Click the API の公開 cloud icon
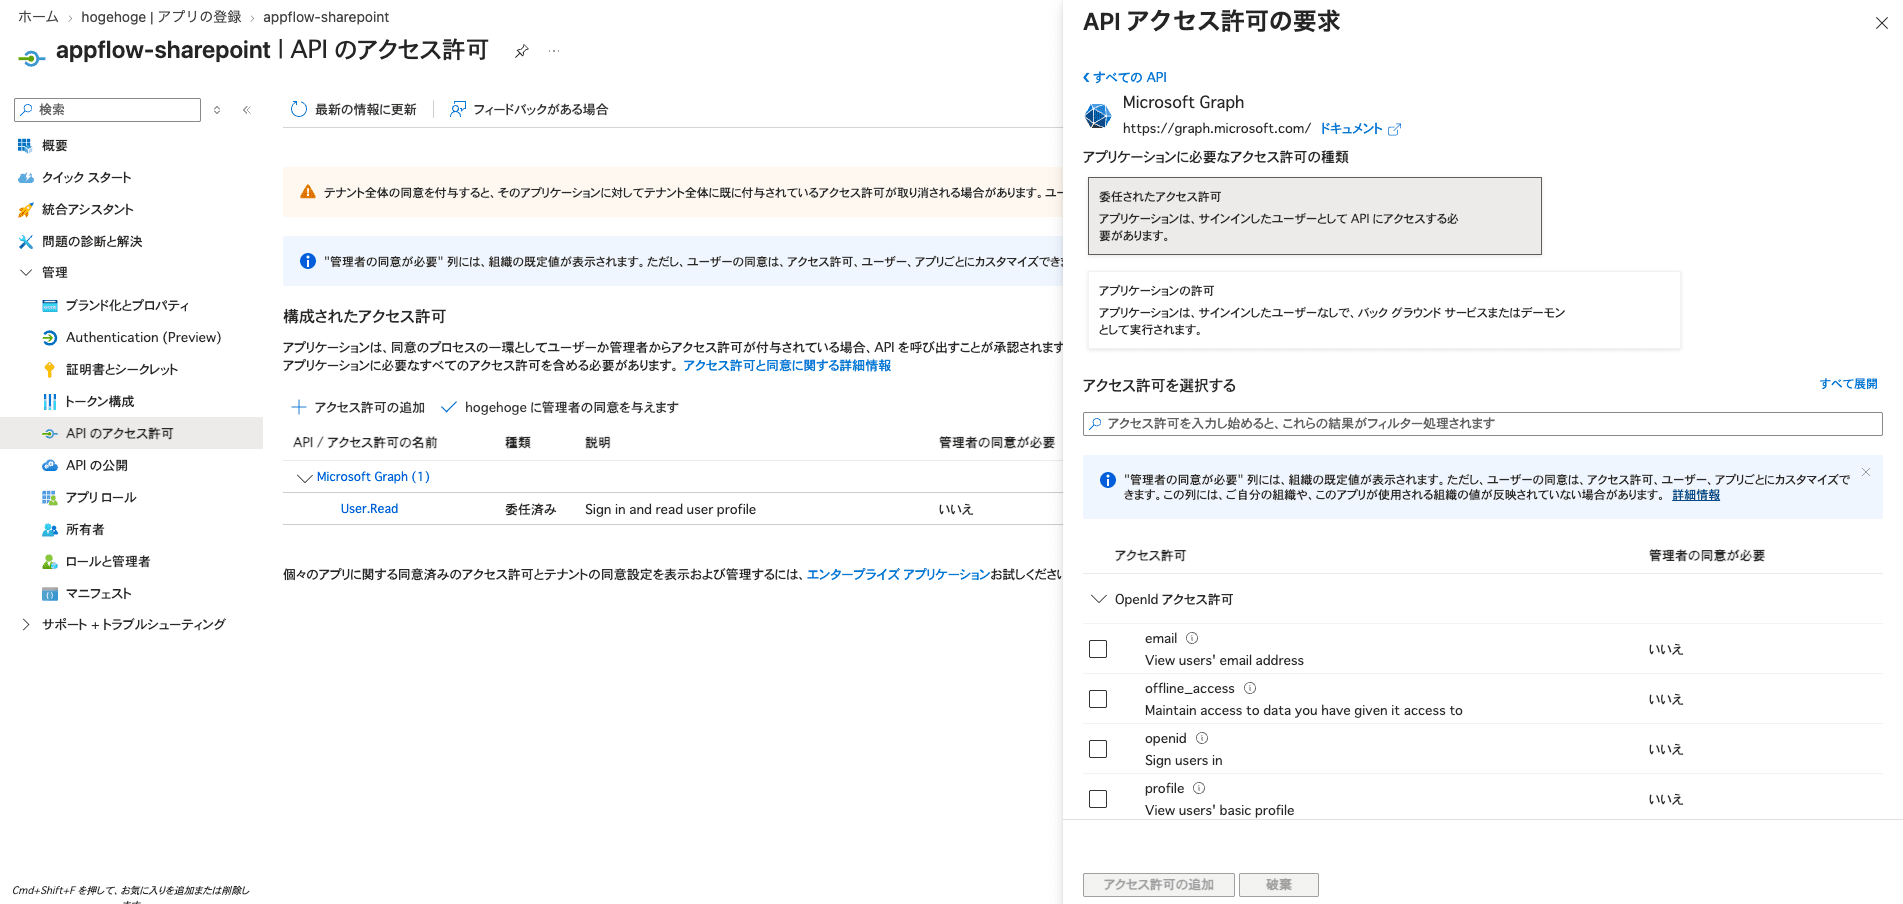 49,466
